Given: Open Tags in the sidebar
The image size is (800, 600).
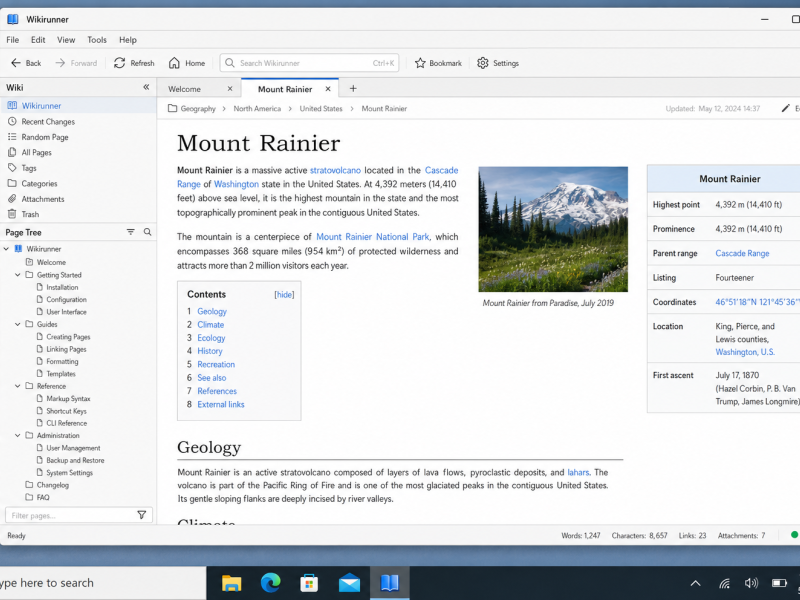Looking at the screenshot, I should pos(78,168).
